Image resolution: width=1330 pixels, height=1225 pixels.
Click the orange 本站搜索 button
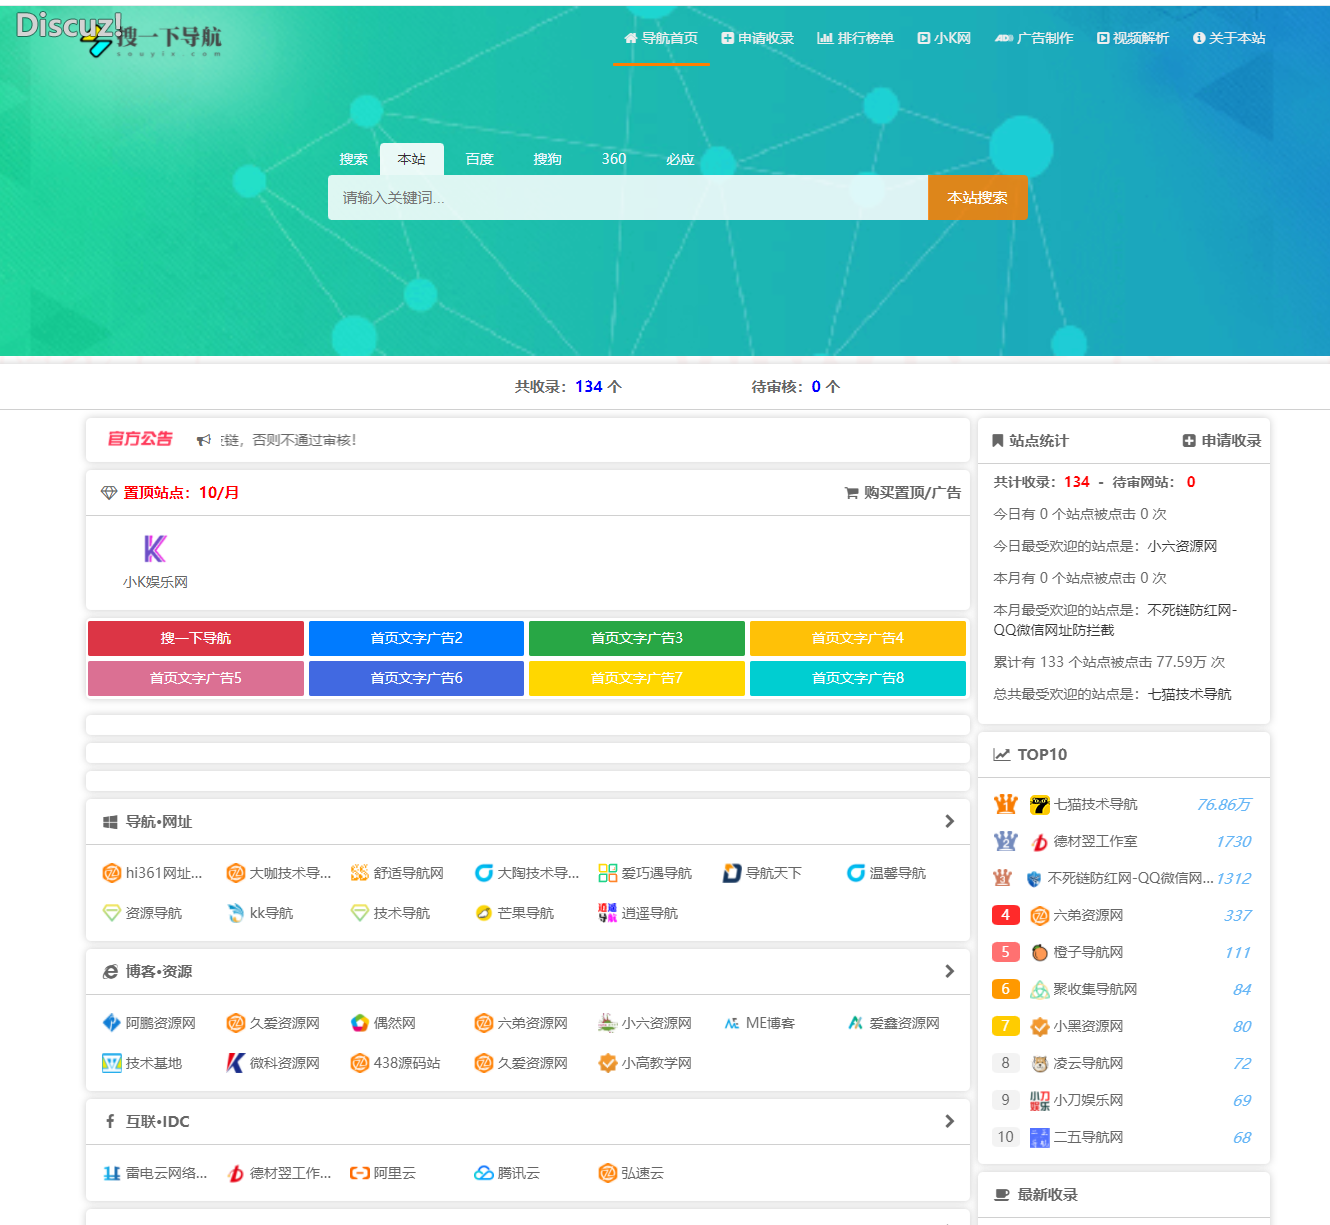[x=977, y=198]
